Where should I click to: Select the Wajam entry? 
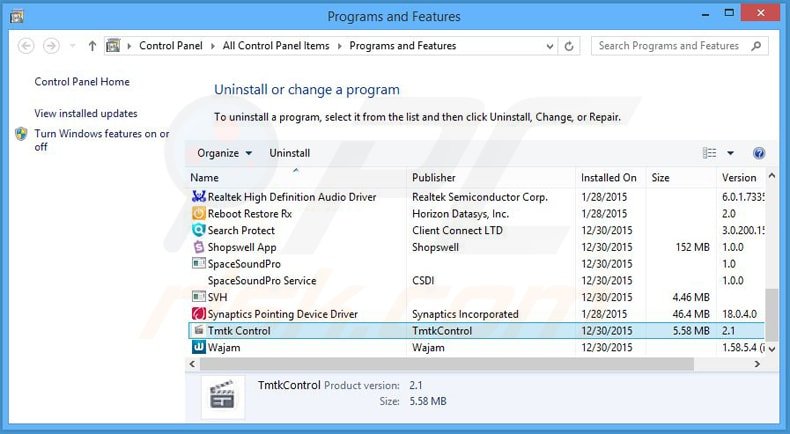476,347
